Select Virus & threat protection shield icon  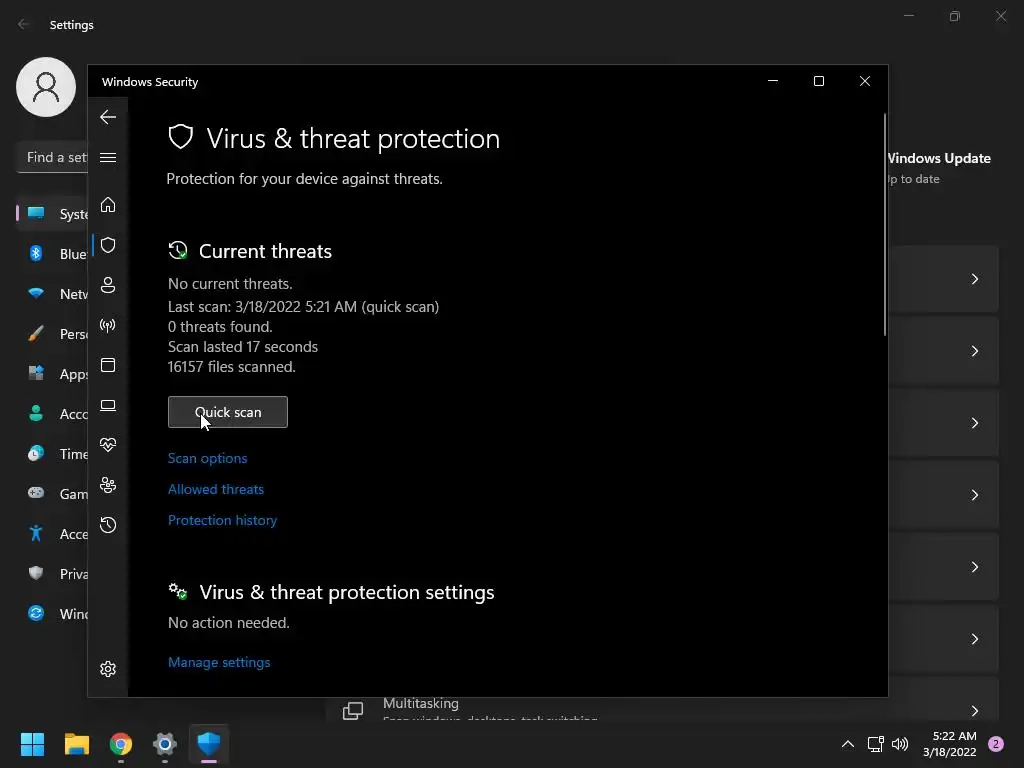108,245
